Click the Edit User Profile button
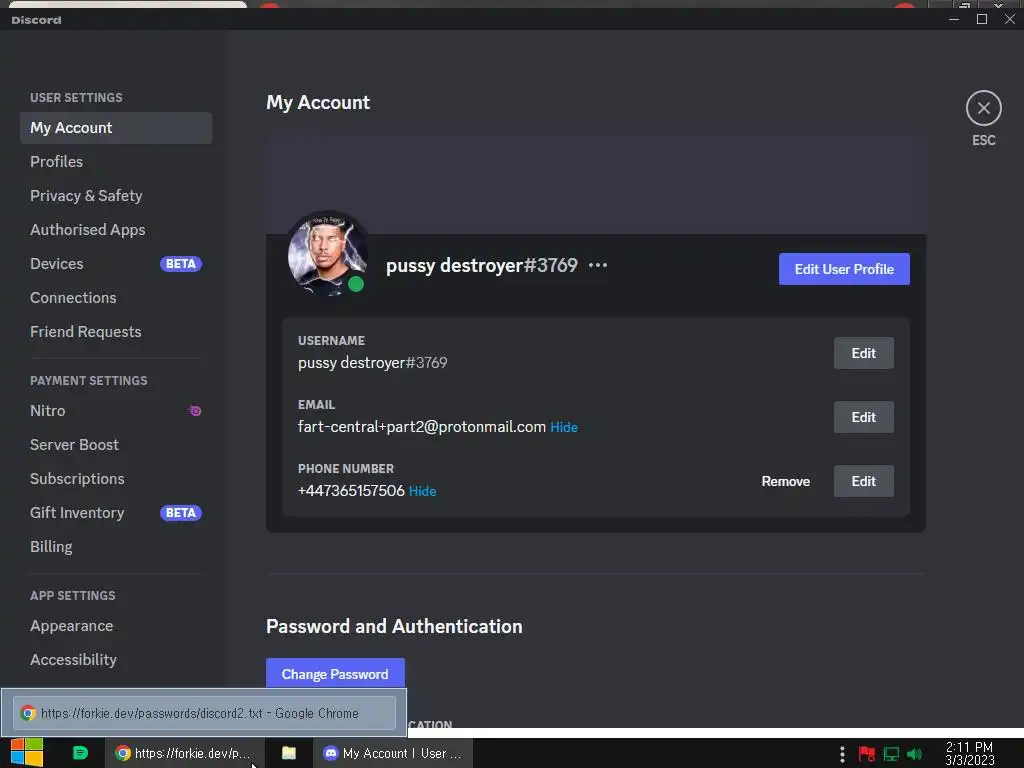Image resolution: width=1024 pixels, height=768 pixels. [844, 269]
